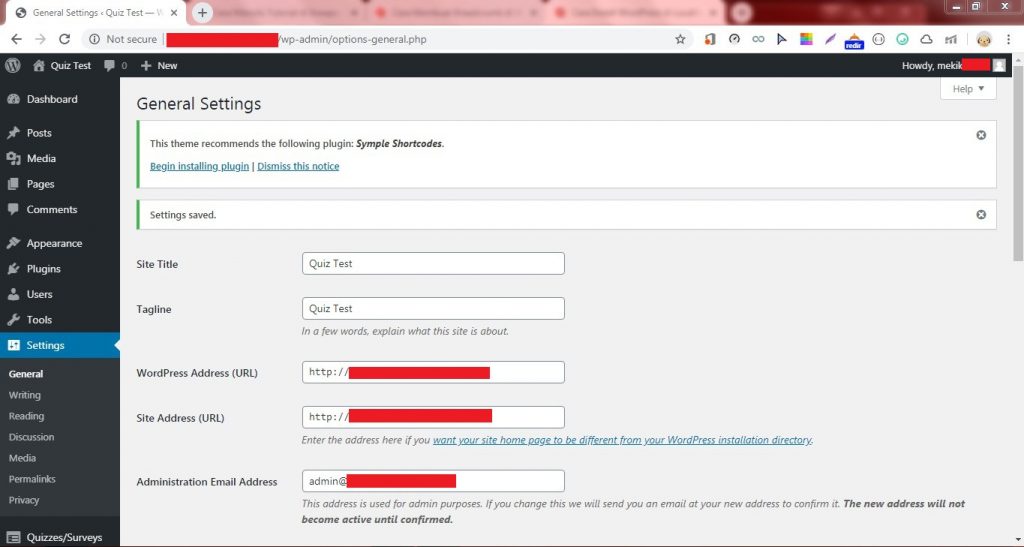Focus the Site Title input field
1024x547 pixels.
433,263
